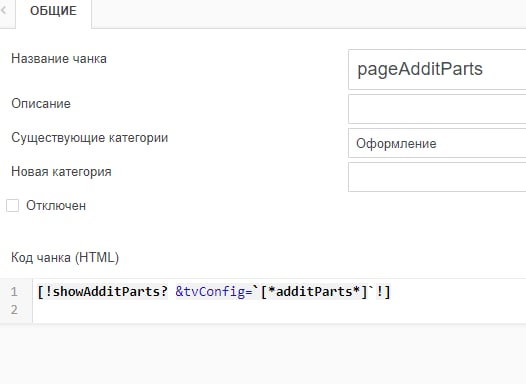This screenshot has height=384, width=526.
Task: Select line number 2 in editor gutter
Action: (x=14, y=310)
